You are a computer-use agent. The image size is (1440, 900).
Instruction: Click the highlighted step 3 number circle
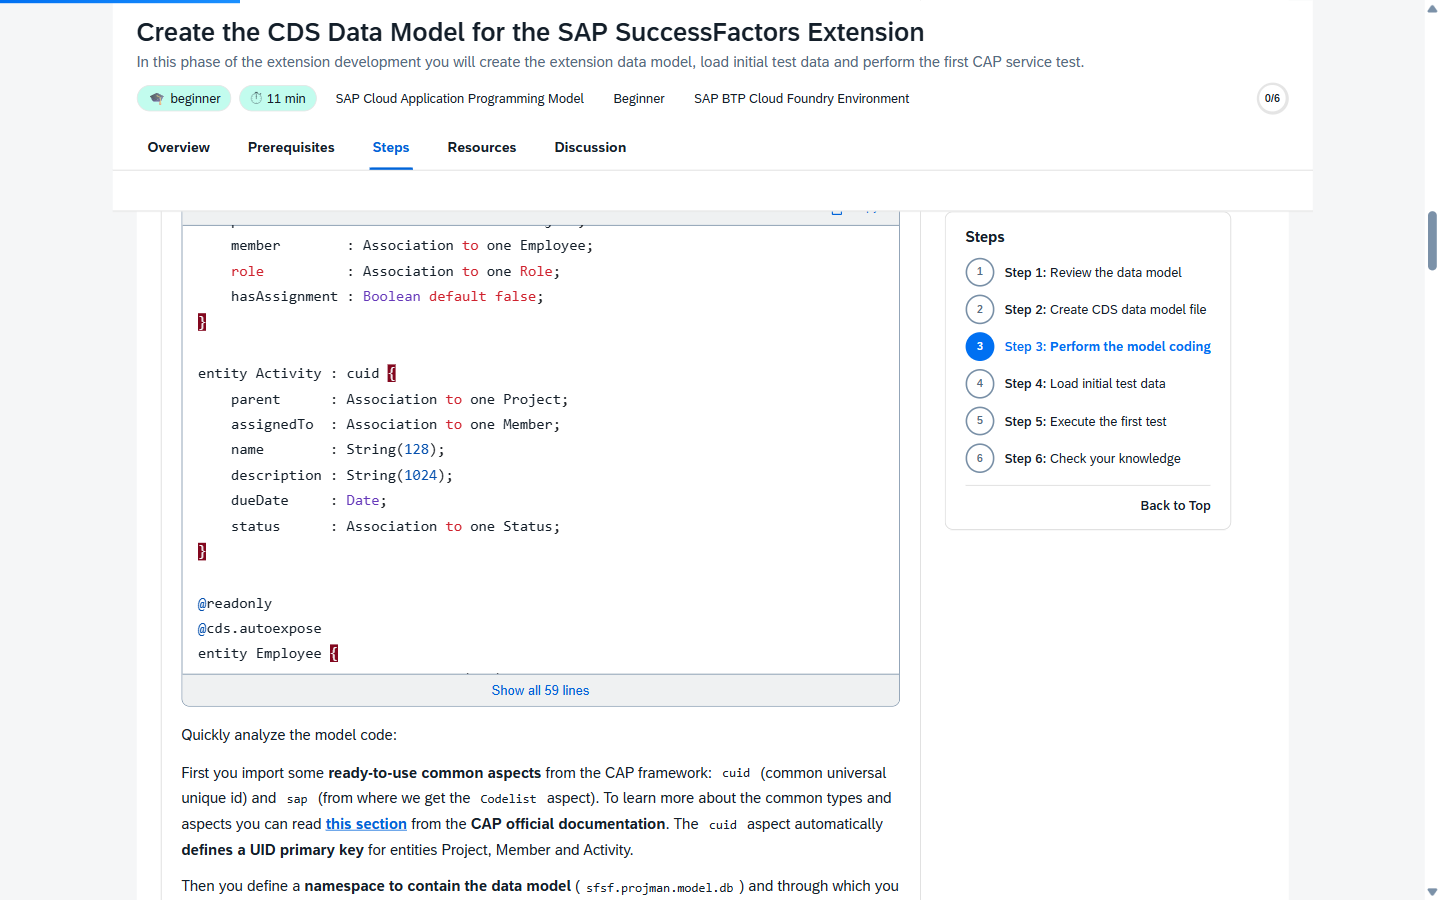(980, 346)
